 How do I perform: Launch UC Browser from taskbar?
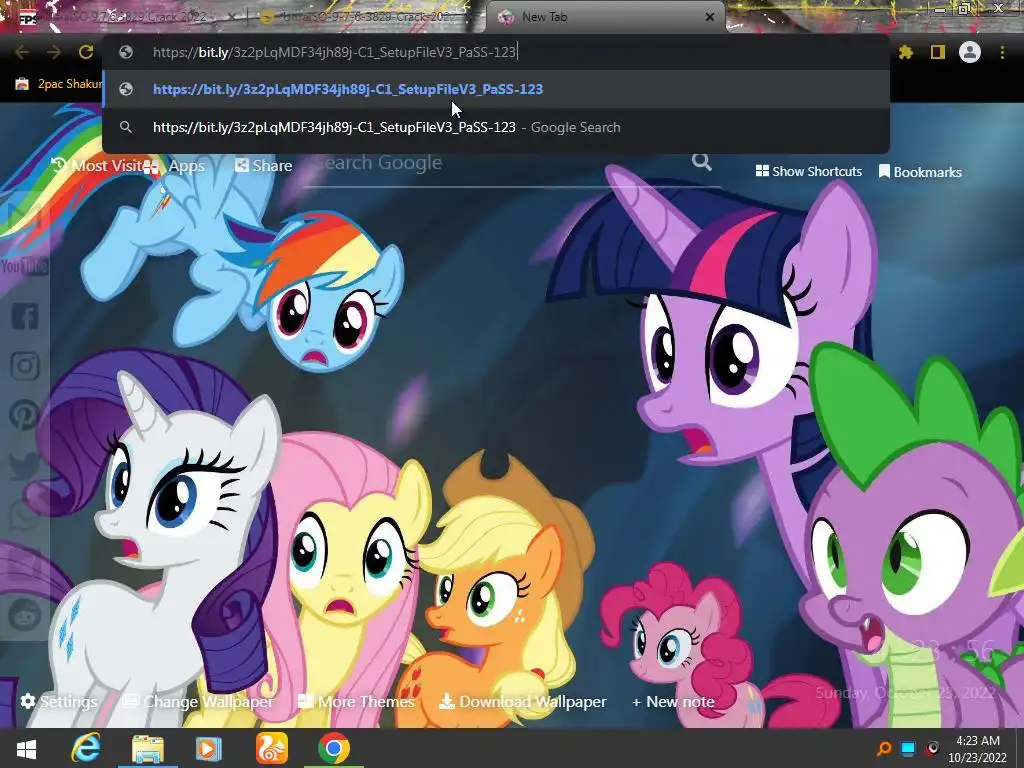click(x=271, y=748)
